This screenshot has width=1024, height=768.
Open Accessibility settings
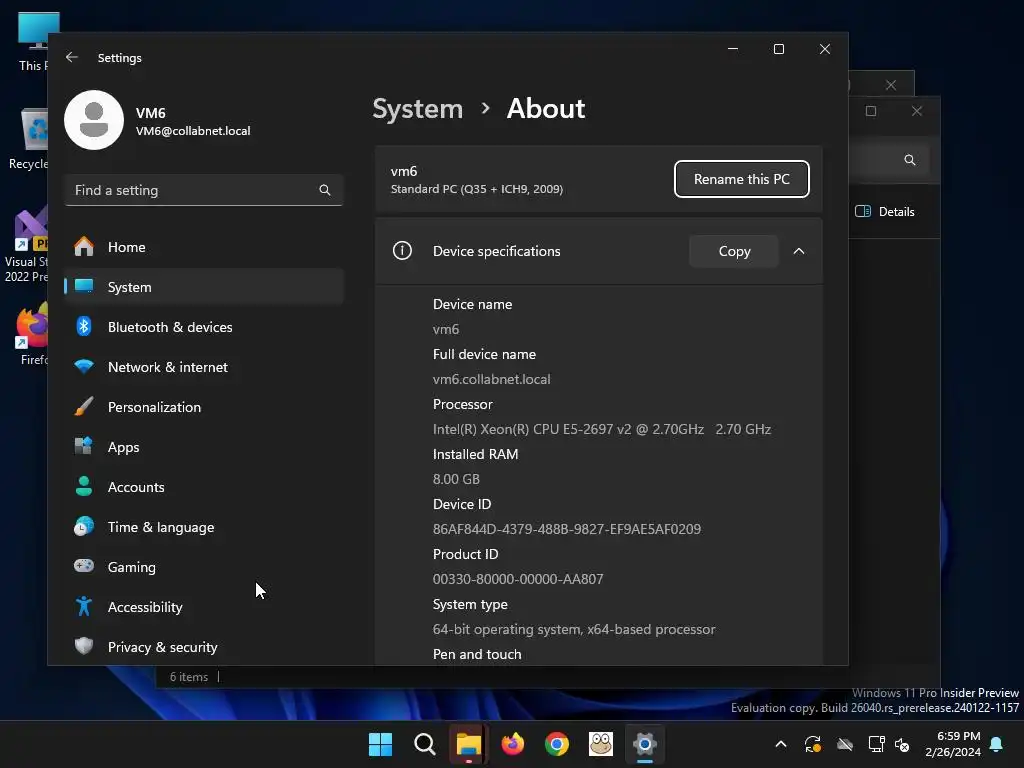coord(204,607)
